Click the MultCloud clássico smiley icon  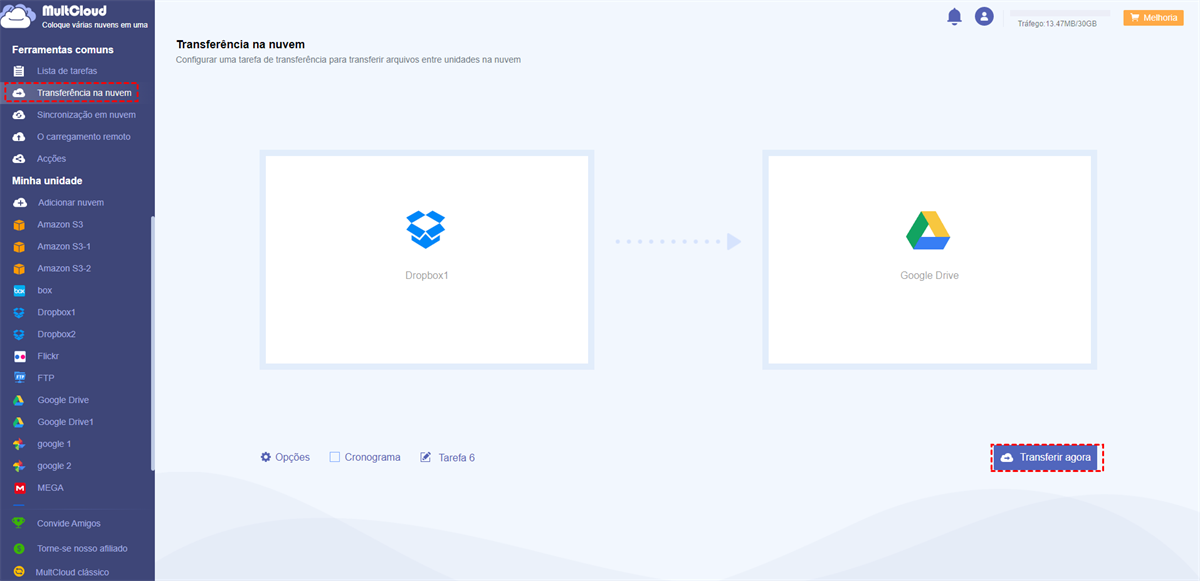point(19,573)
